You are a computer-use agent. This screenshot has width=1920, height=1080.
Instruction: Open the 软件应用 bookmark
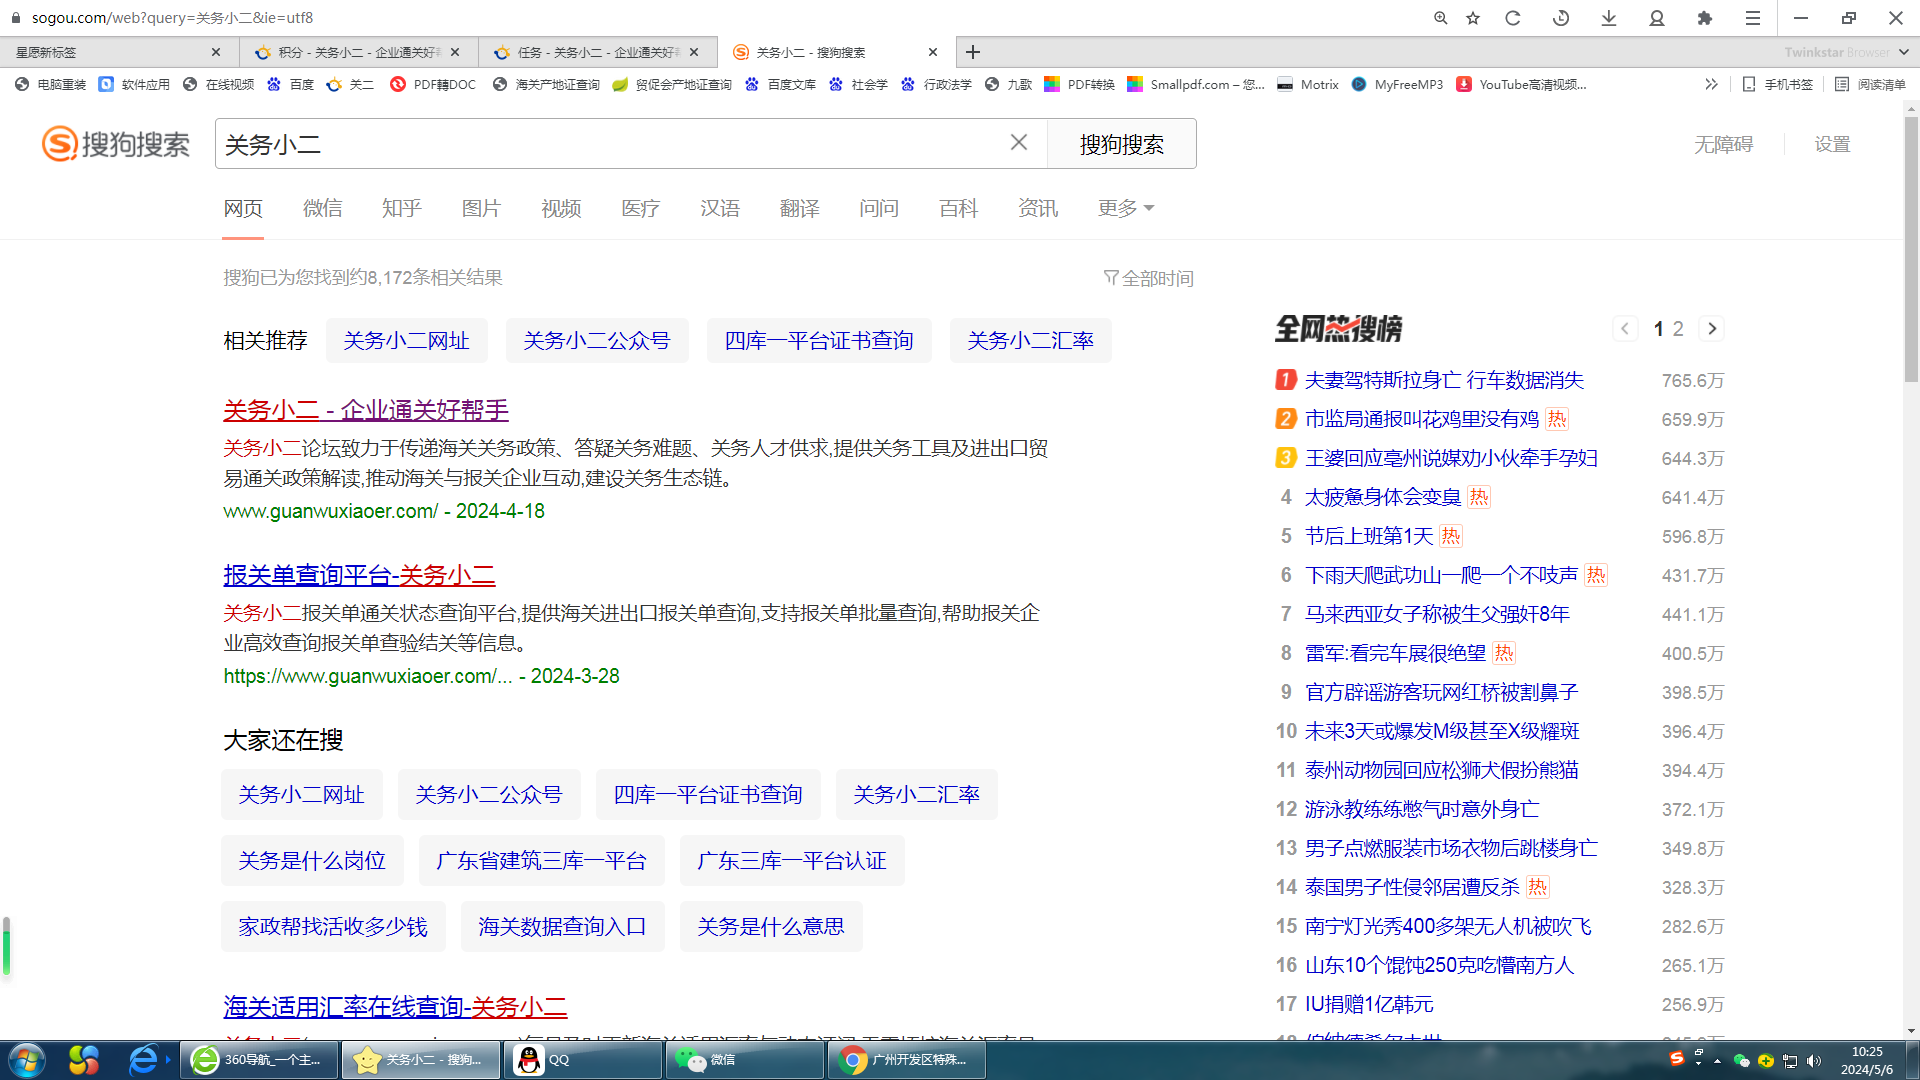coord(134,84)
